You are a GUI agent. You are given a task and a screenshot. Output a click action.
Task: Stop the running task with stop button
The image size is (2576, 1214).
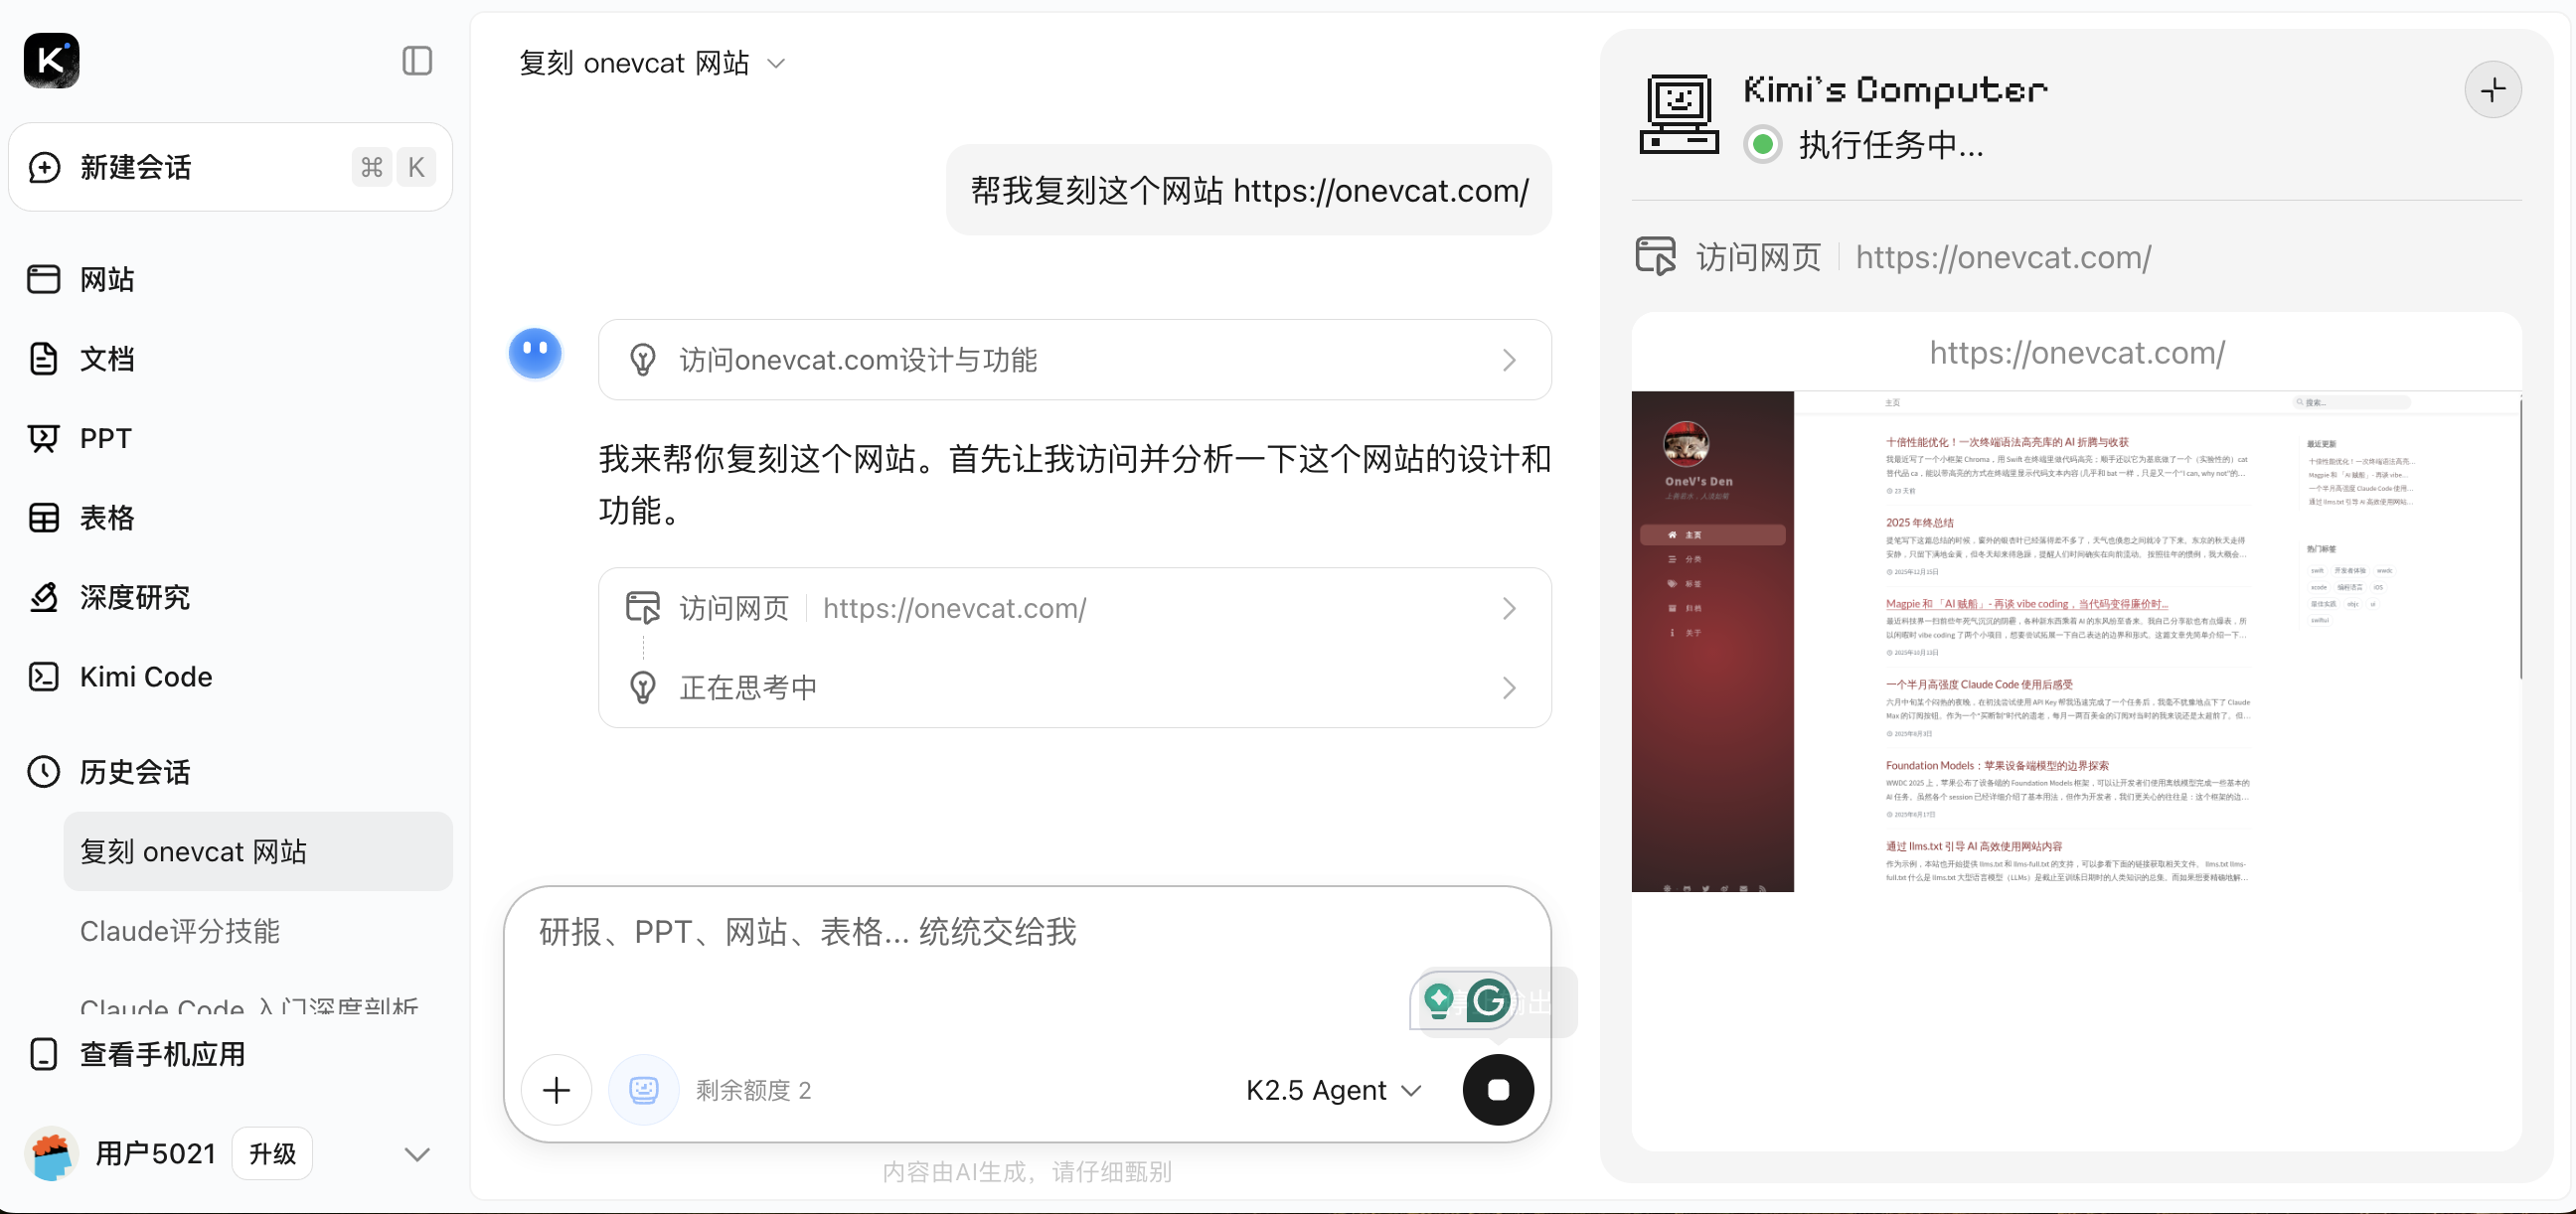click(x=1497, y=1089)
